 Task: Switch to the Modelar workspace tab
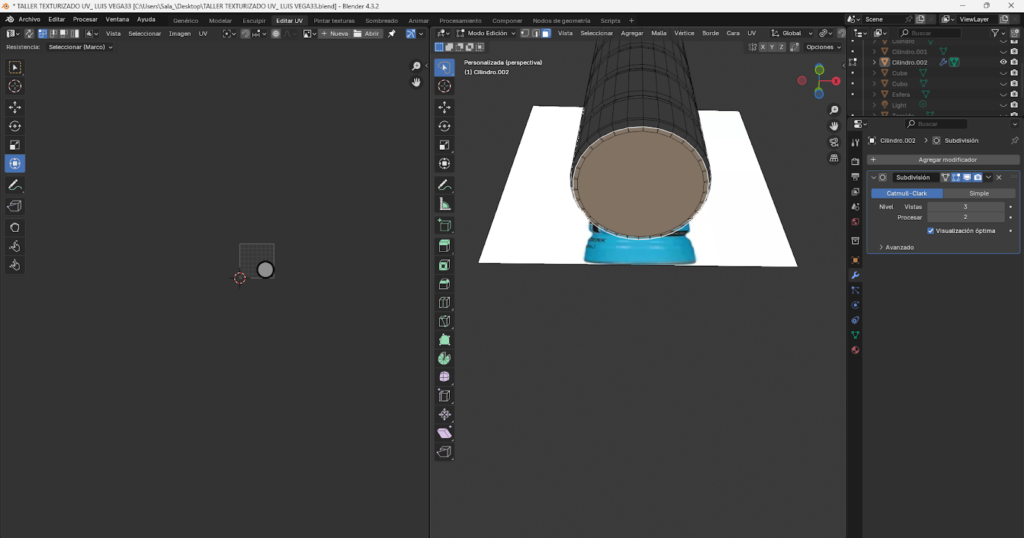220,21
